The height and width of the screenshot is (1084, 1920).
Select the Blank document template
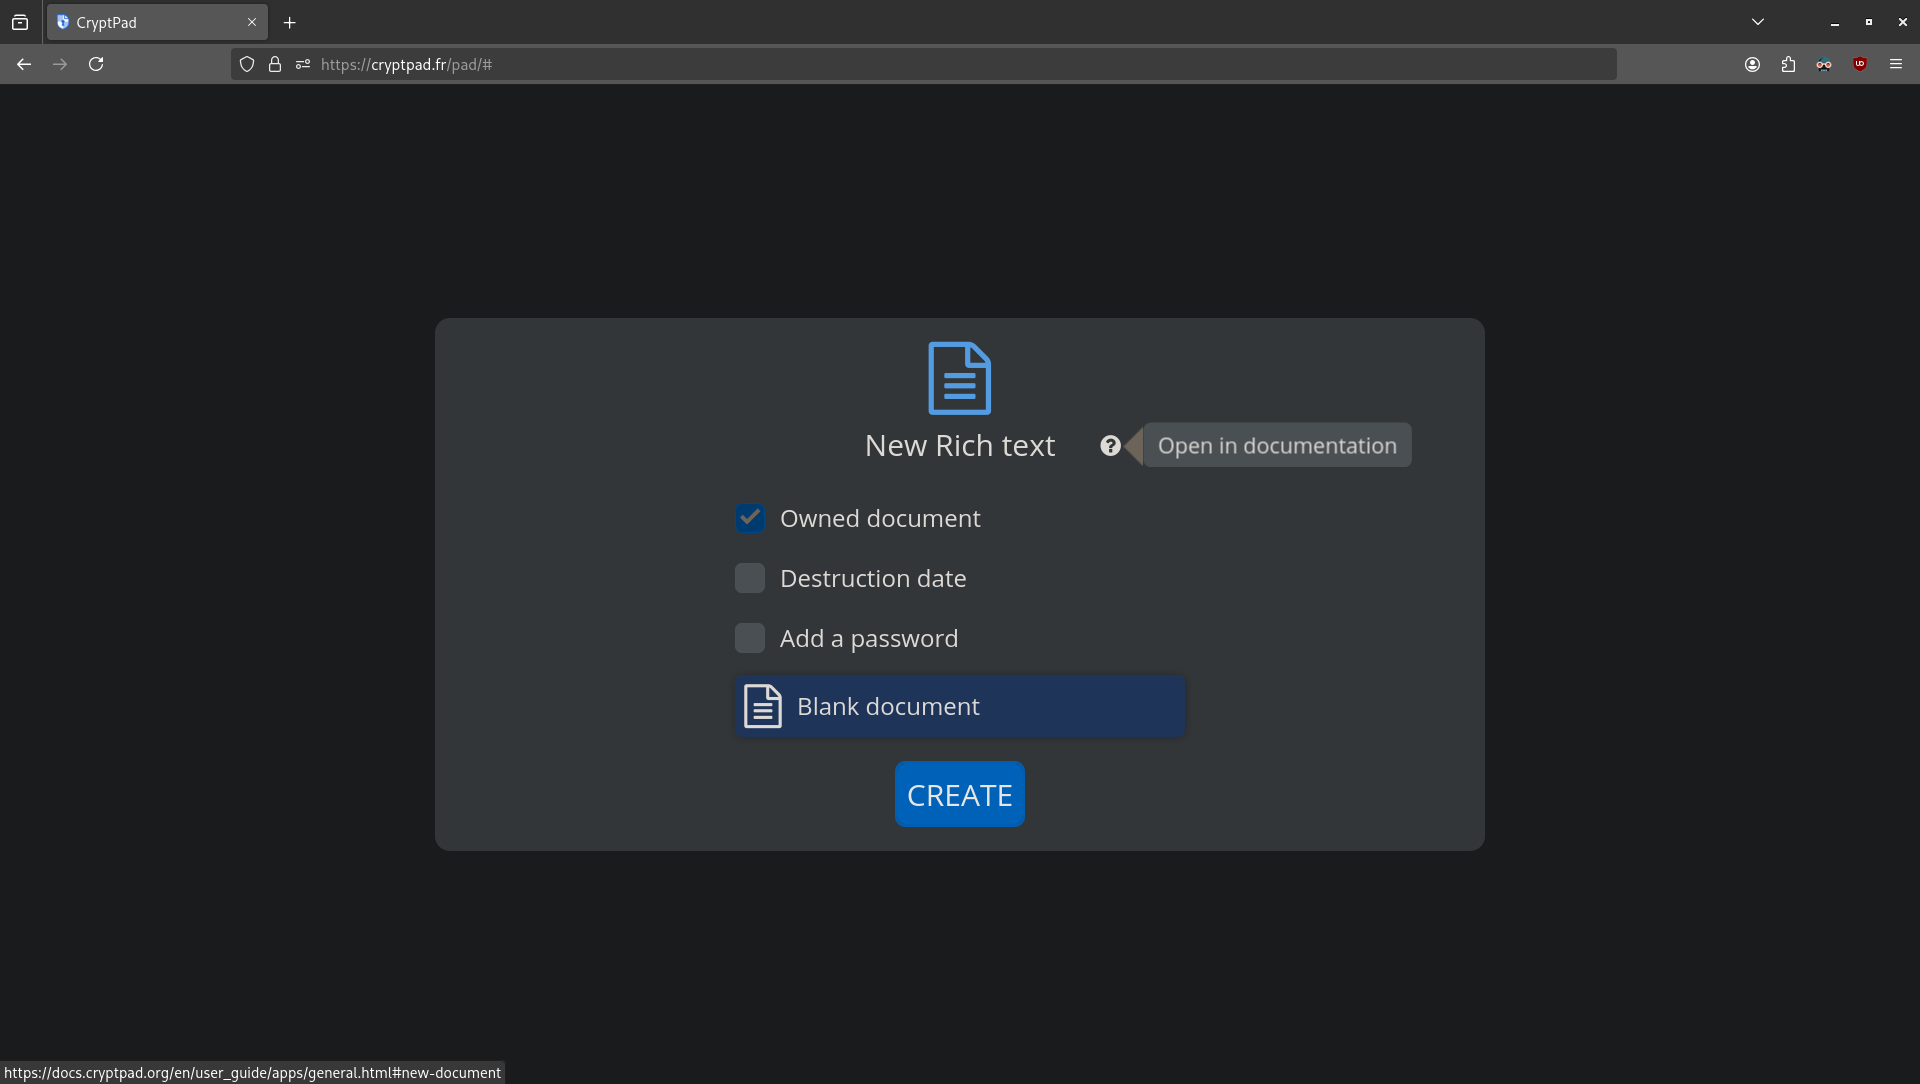(x=960, y=707)
